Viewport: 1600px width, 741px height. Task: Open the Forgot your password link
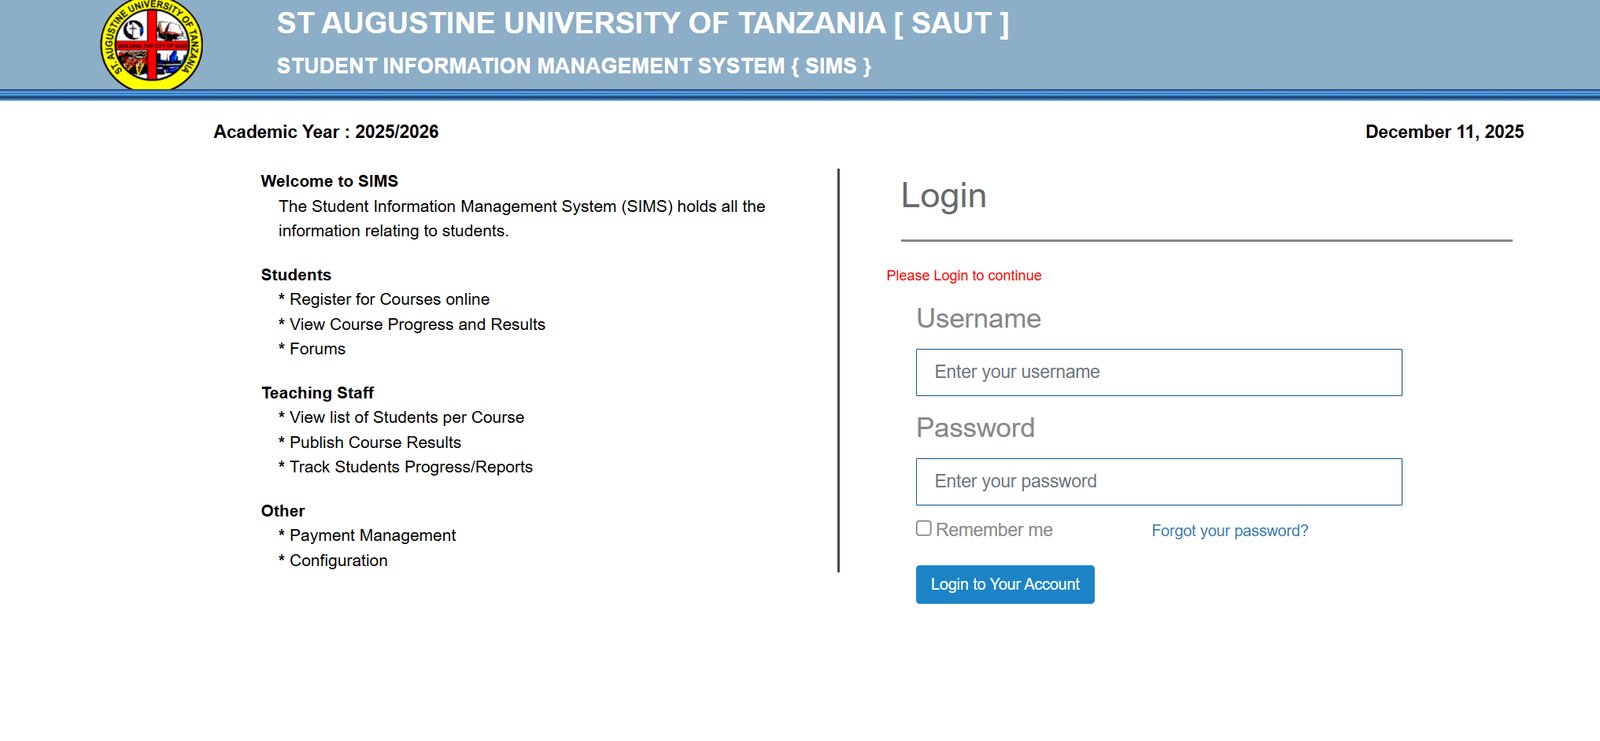point(1229,531)
